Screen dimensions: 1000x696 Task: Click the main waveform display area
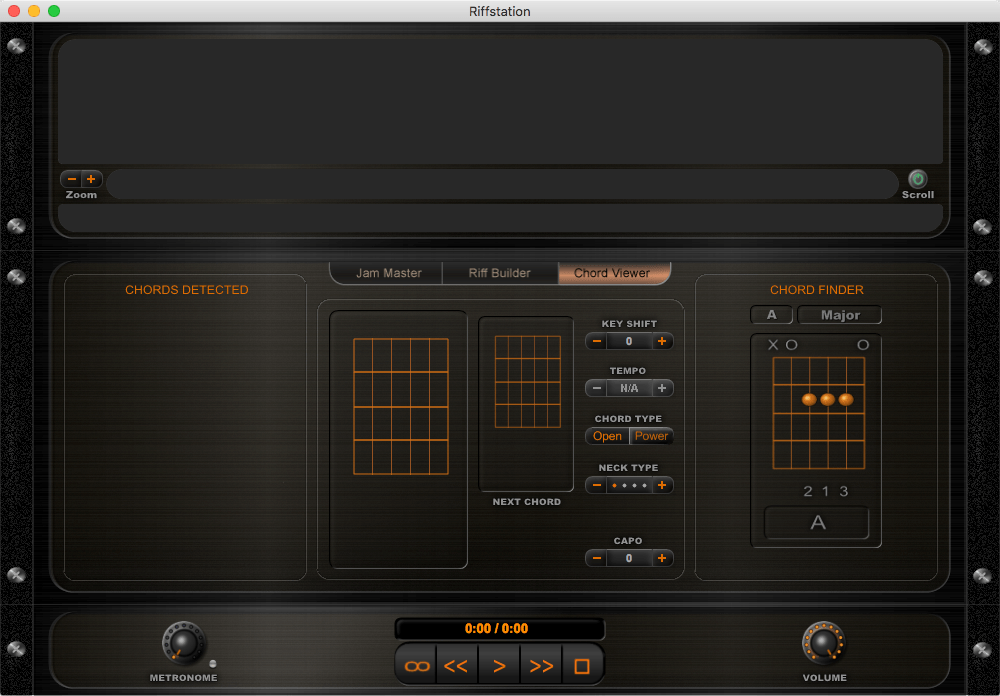tap(501, 102)
